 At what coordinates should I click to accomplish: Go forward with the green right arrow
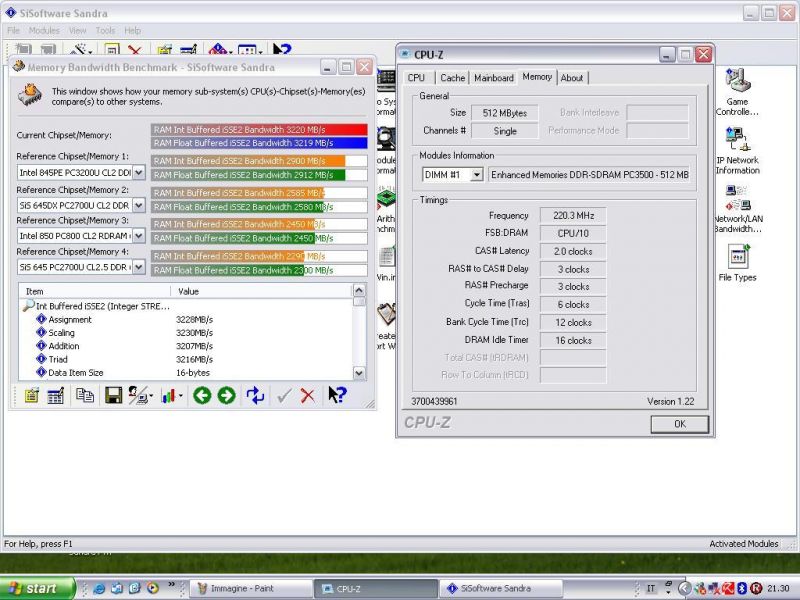[227, 395]
